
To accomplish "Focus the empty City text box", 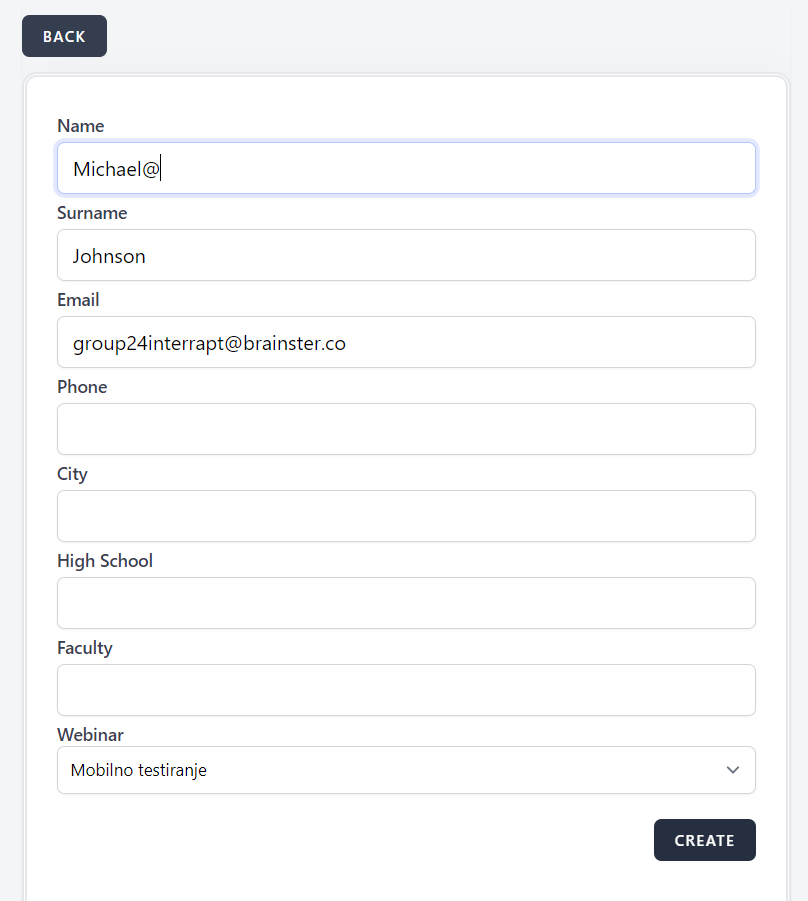I will click(406, 516).
